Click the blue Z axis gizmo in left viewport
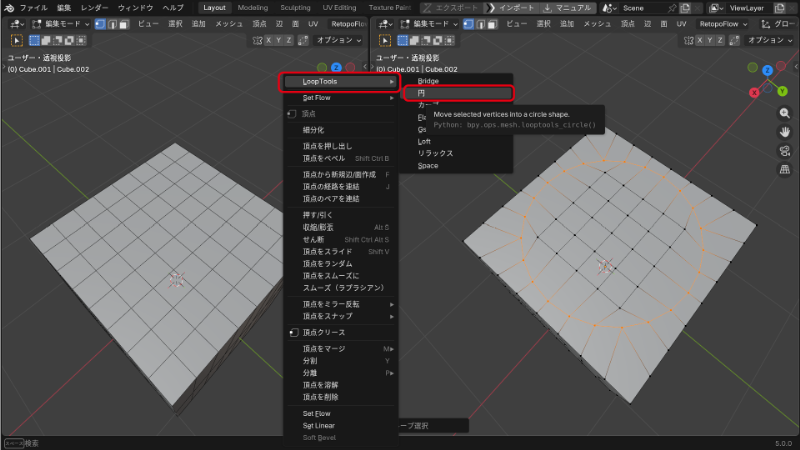 click(336, 67)
